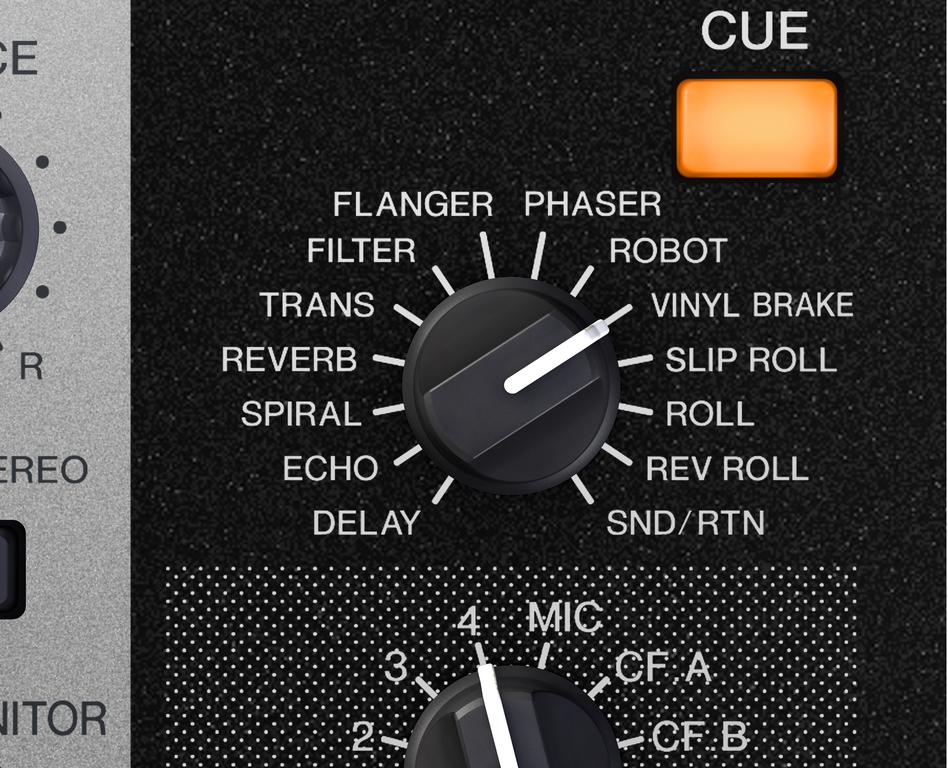Choose the ROBOT effect position
The image size is (948, 768).
coord(668,250)
